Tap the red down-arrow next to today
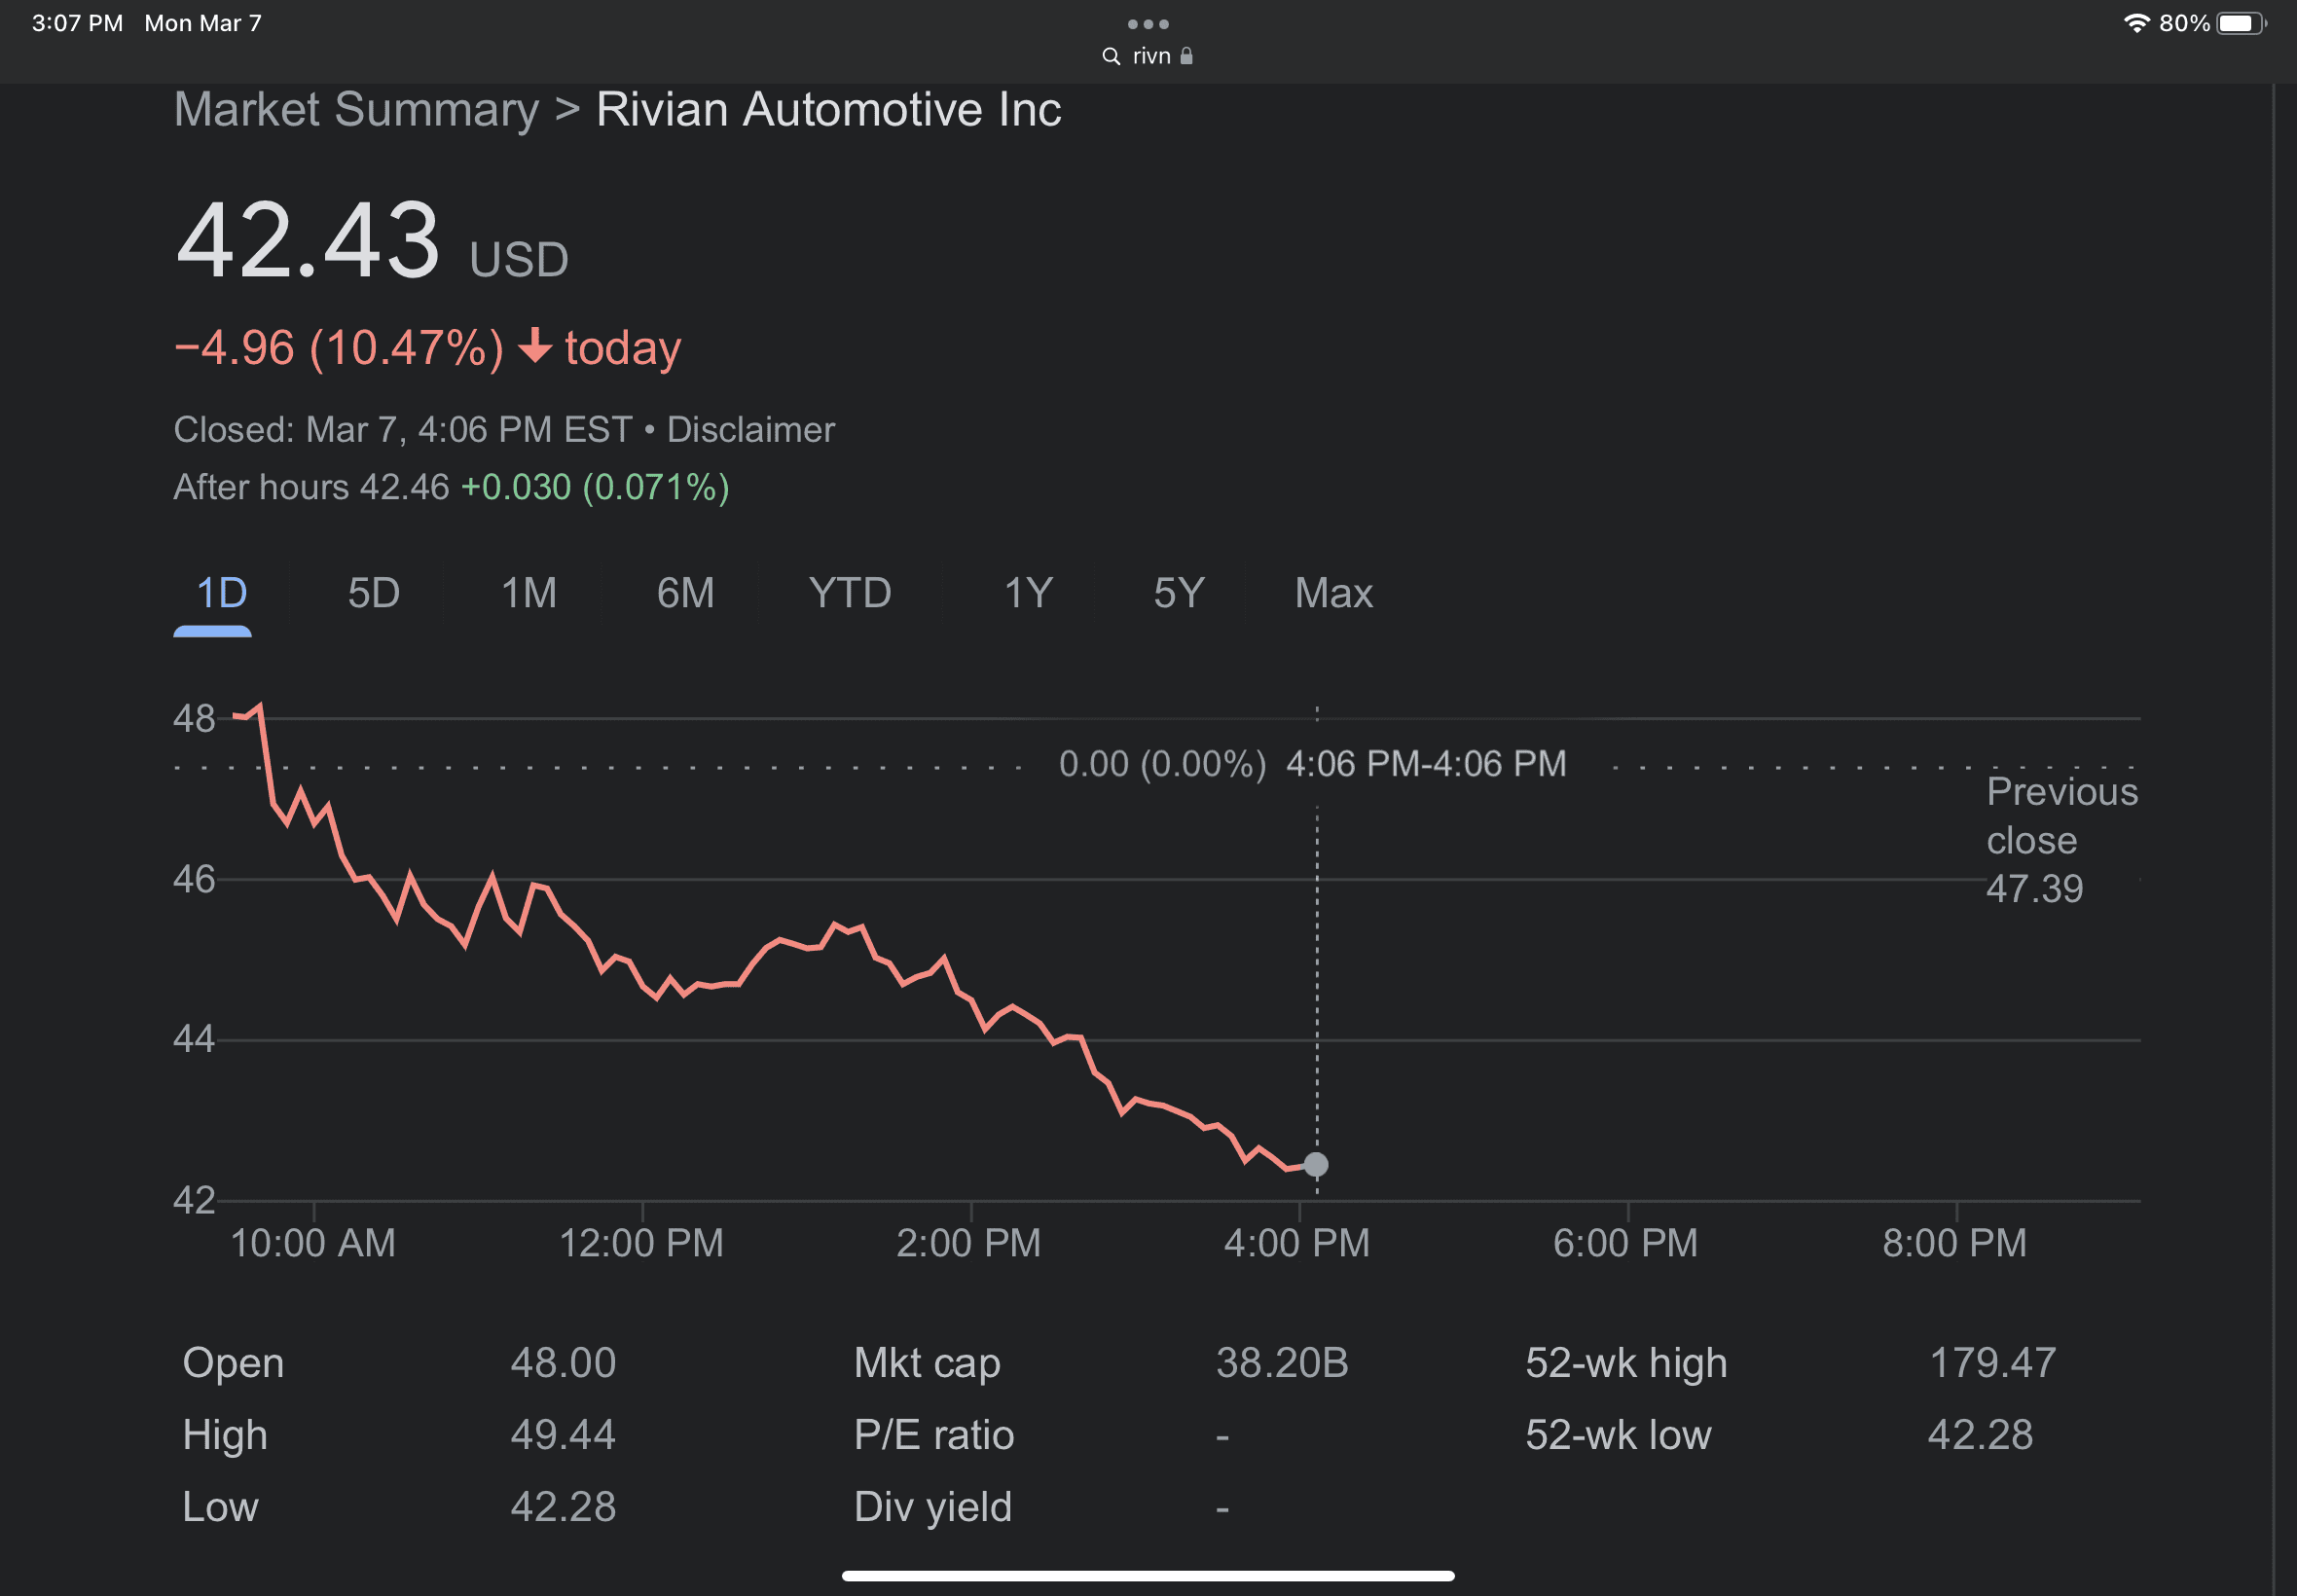 click(x=535, y=346)
